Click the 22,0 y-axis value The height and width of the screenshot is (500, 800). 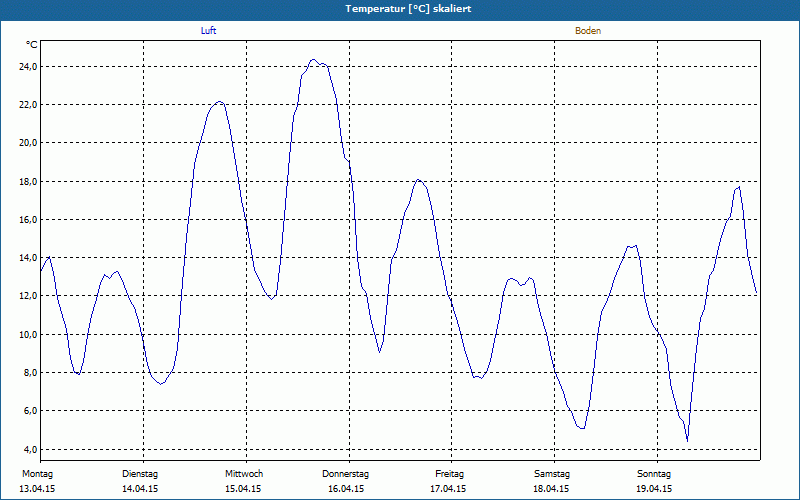[29, 105]
